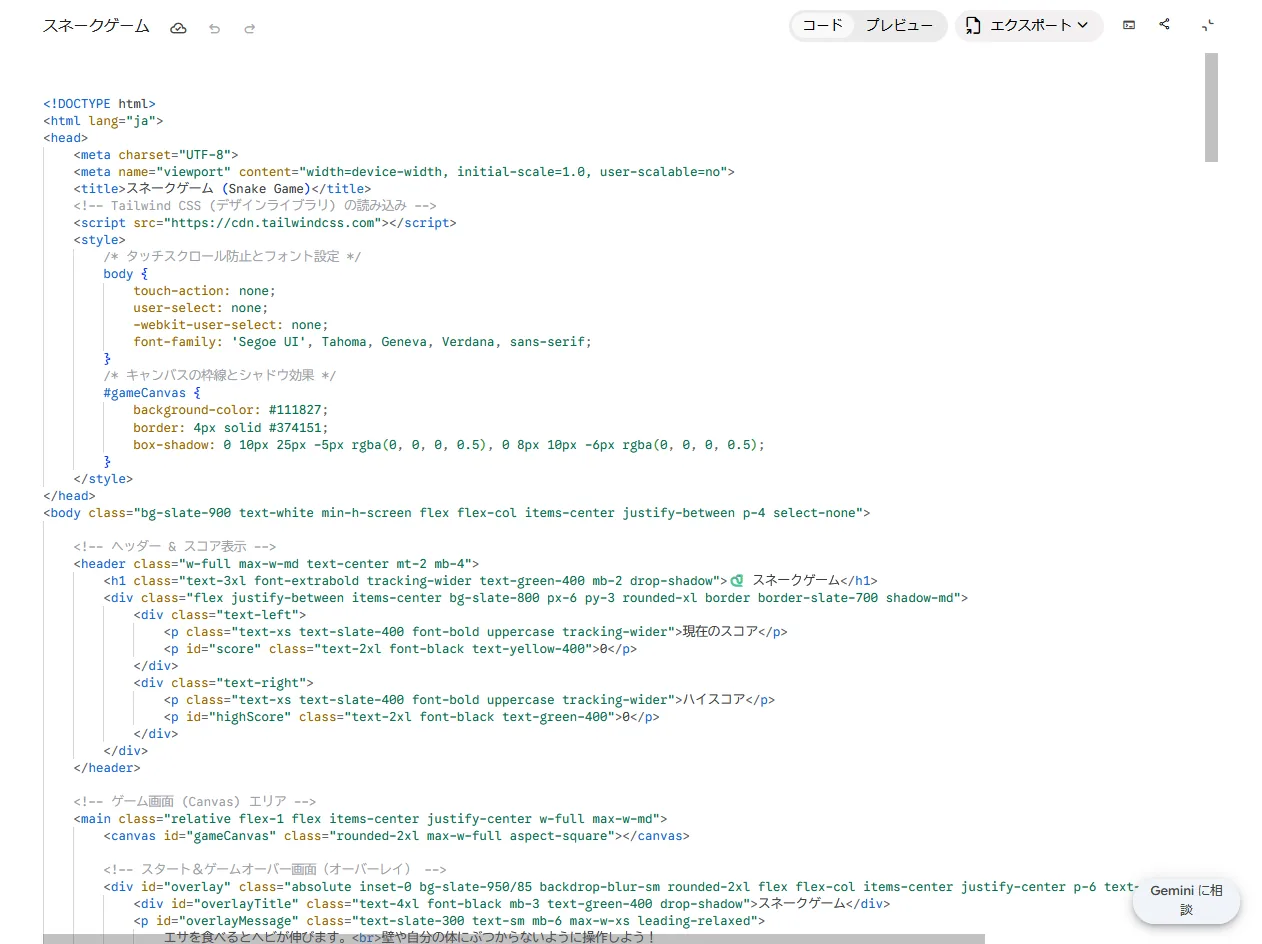This screenshot has width=1262, height=944.
Task: Click the cloud save status icon
Action: (178, 28)
